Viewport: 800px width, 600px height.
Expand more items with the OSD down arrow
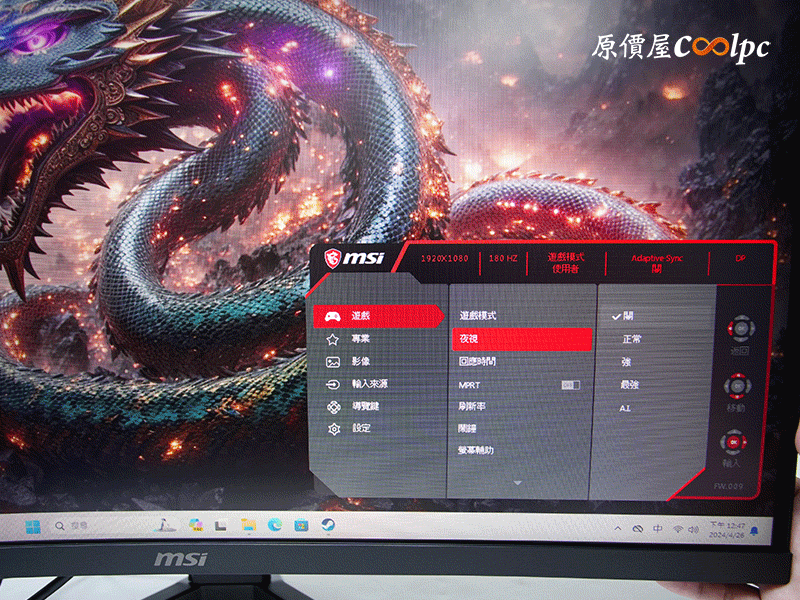(x=518, y=483)
